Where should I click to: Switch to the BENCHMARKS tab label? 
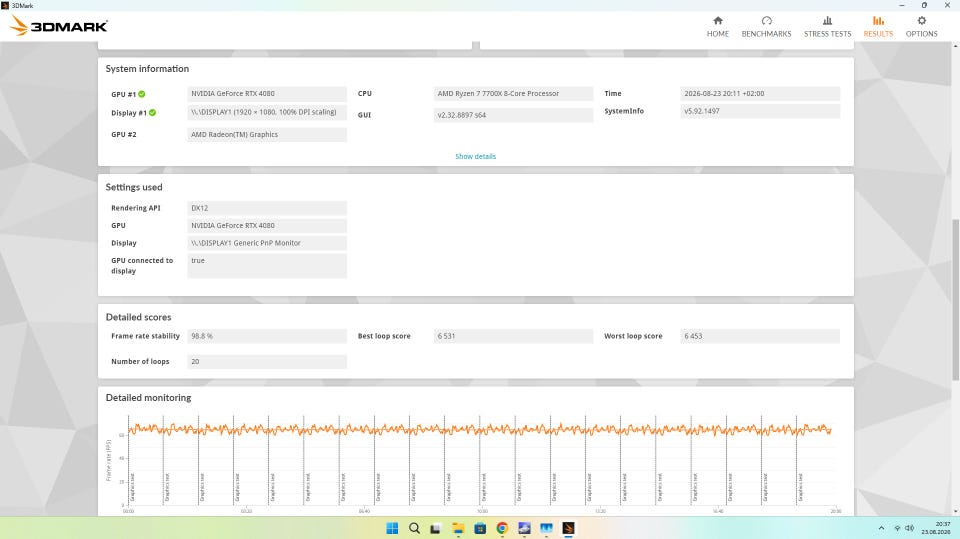767,34
